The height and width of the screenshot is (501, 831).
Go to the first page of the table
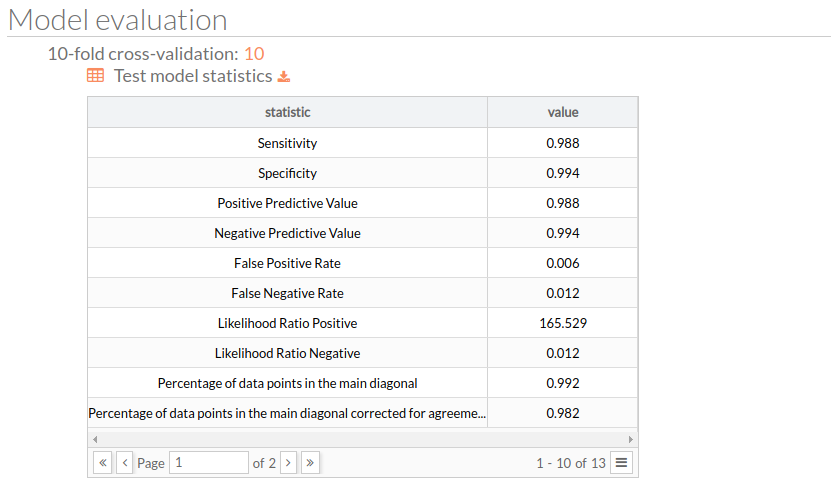pos(102,463)
